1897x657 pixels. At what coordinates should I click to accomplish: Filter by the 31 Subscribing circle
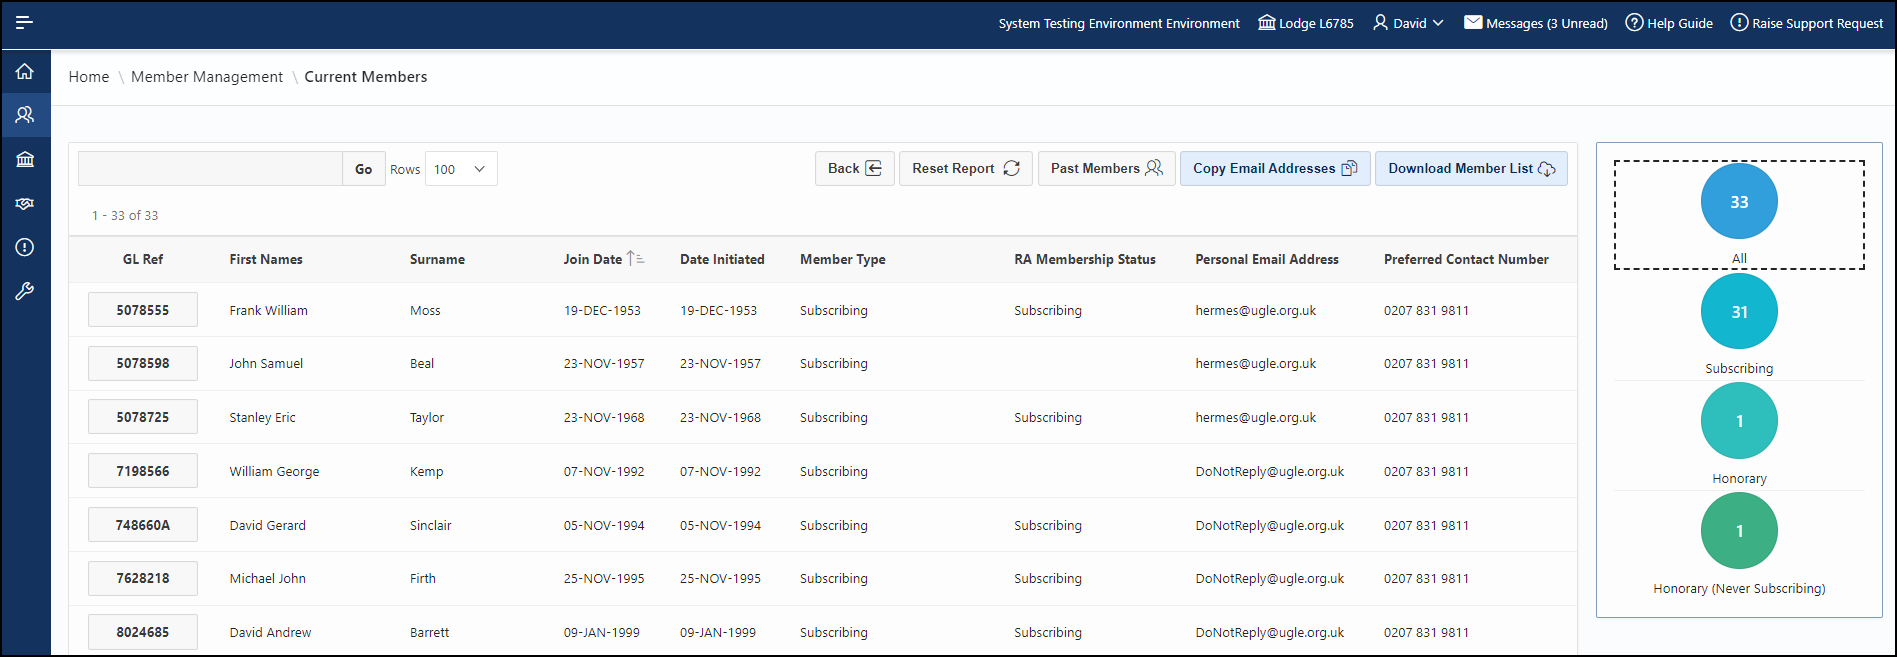(1738, 312)
